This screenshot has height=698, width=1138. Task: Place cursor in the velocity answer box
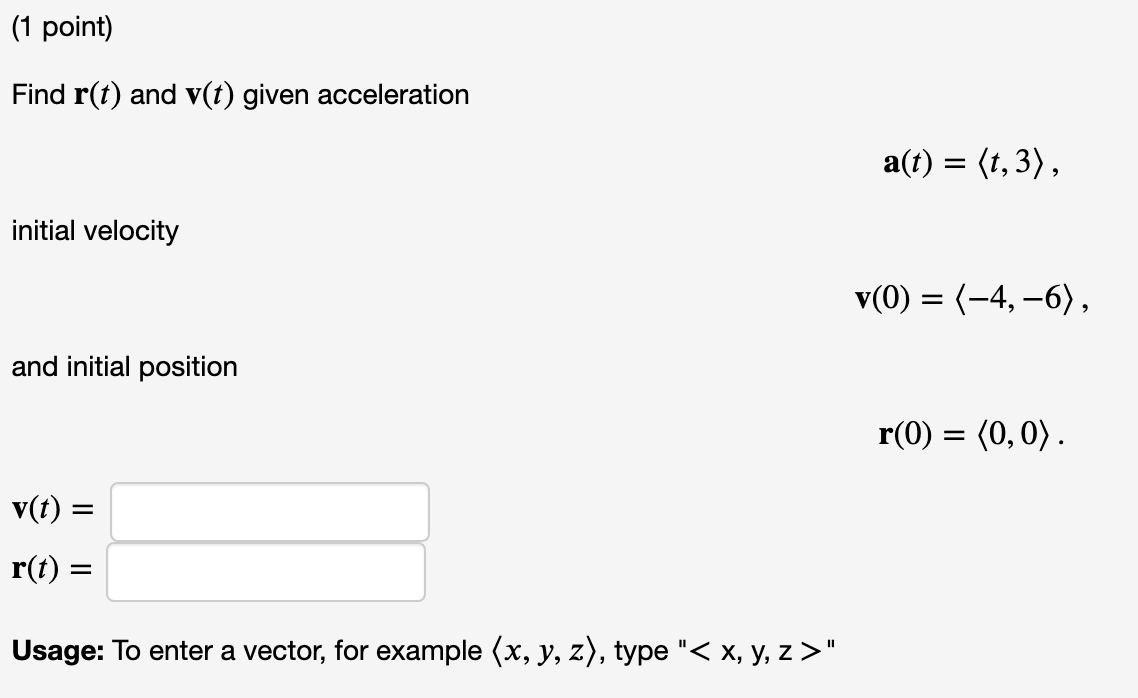270,512
